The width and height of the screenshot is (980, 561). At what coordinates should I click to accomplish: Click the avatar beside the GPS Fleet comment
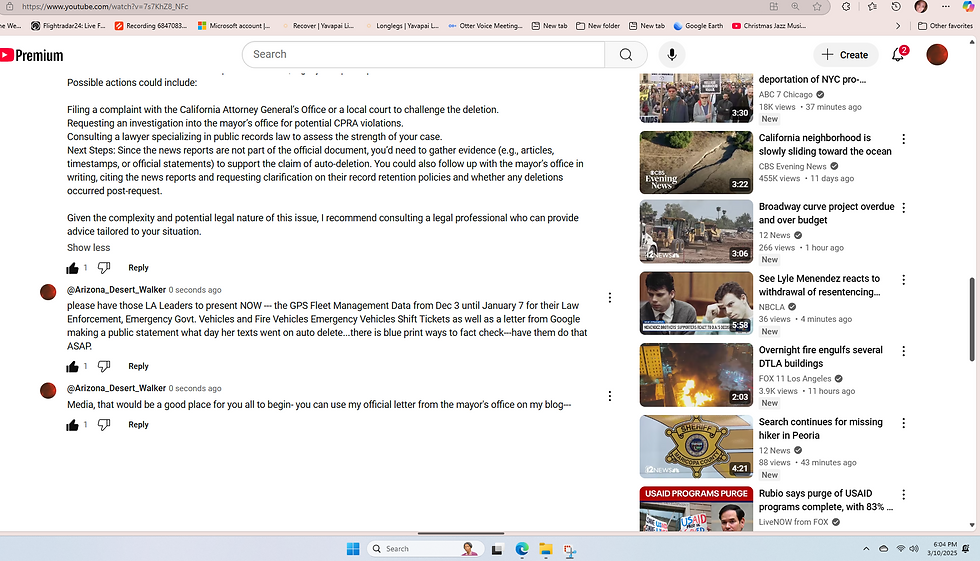pos(48,292)
